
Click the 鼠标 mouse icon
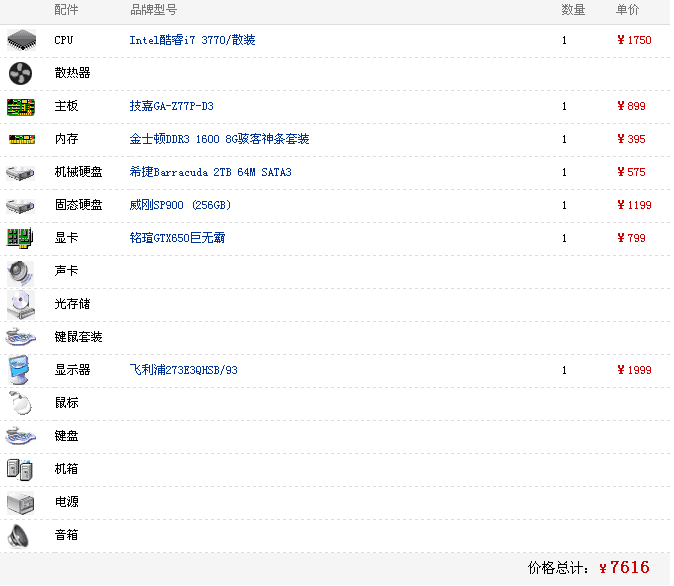pos(20,403)
